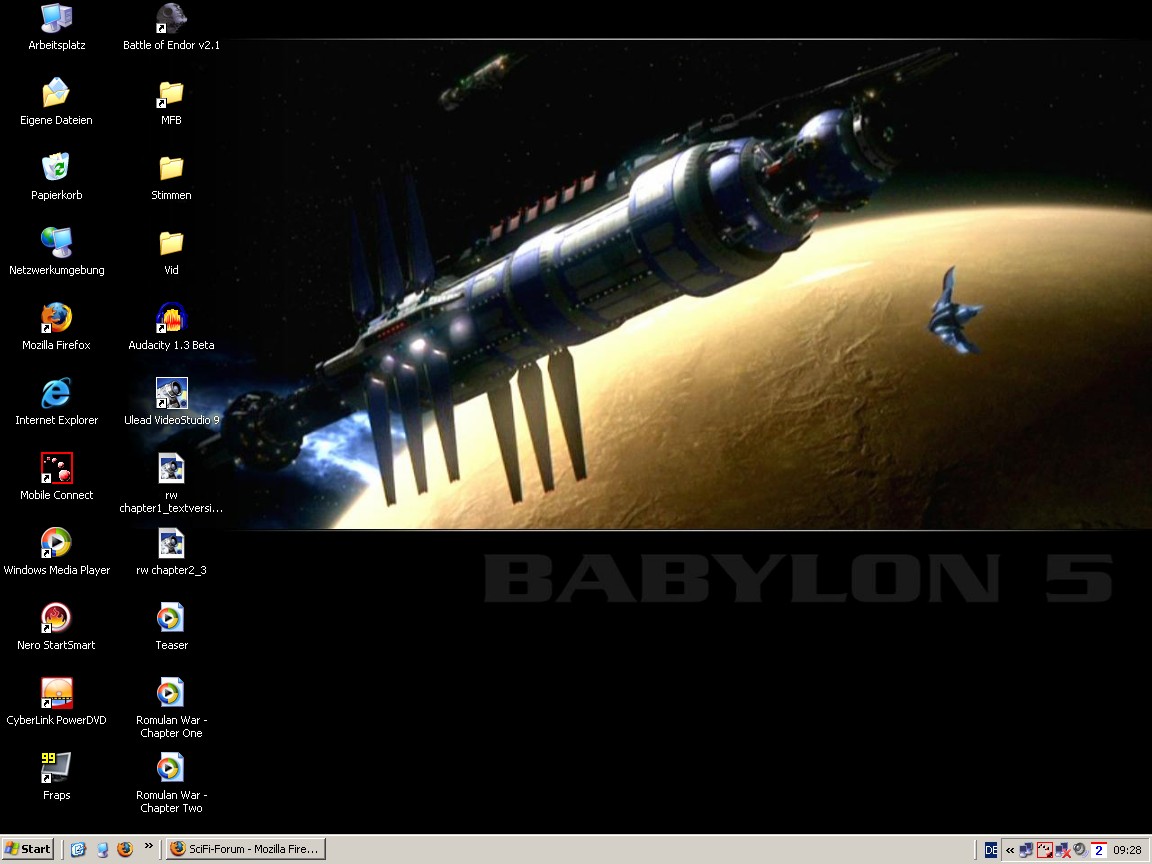This screenshot has height=864, width=1152.
Task: Click the Fraps desktop icon
Action: (56, 769)
